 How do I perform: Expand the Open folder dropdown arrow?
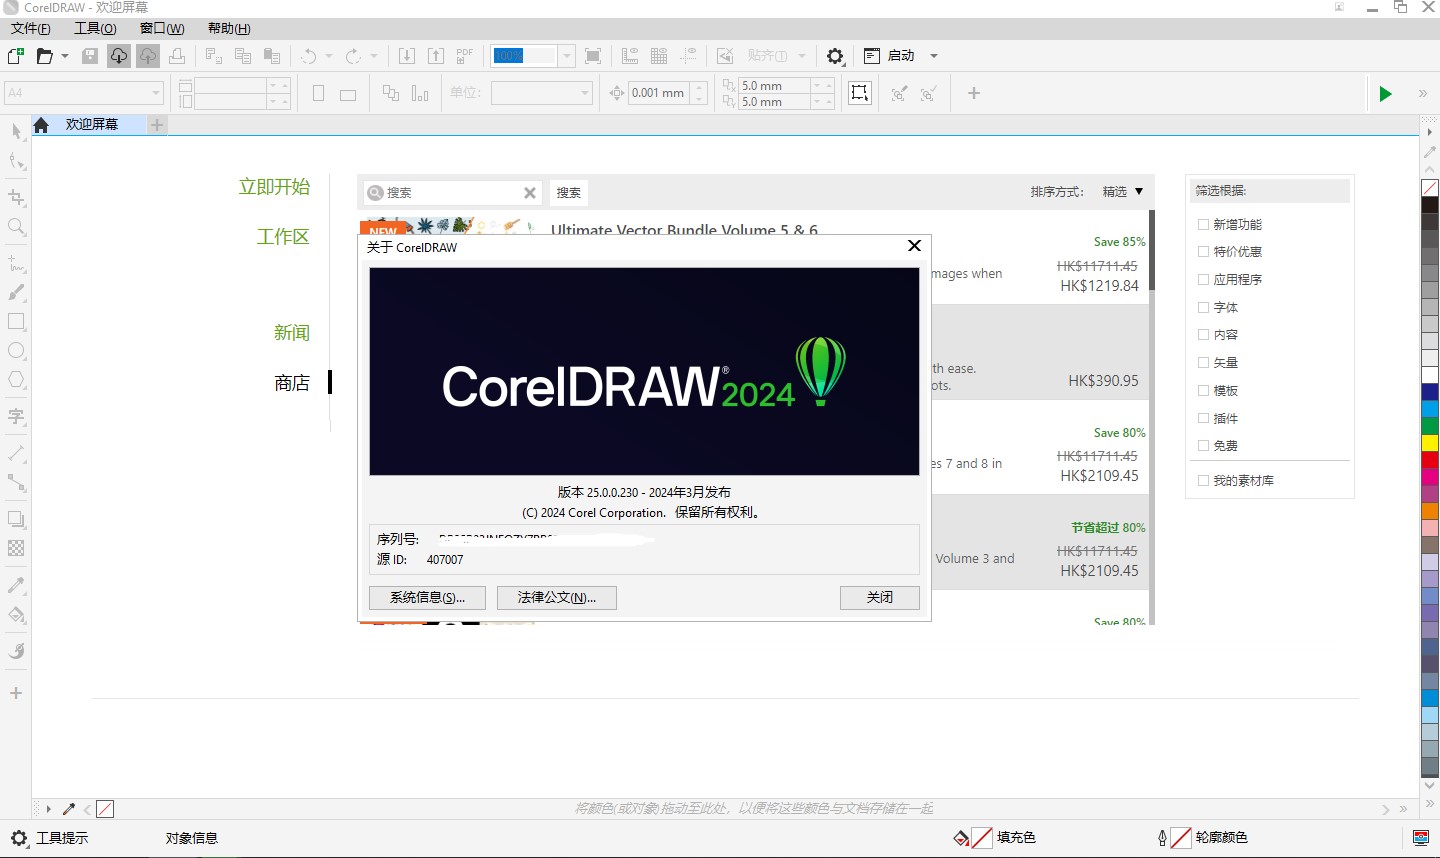(65, 56)
